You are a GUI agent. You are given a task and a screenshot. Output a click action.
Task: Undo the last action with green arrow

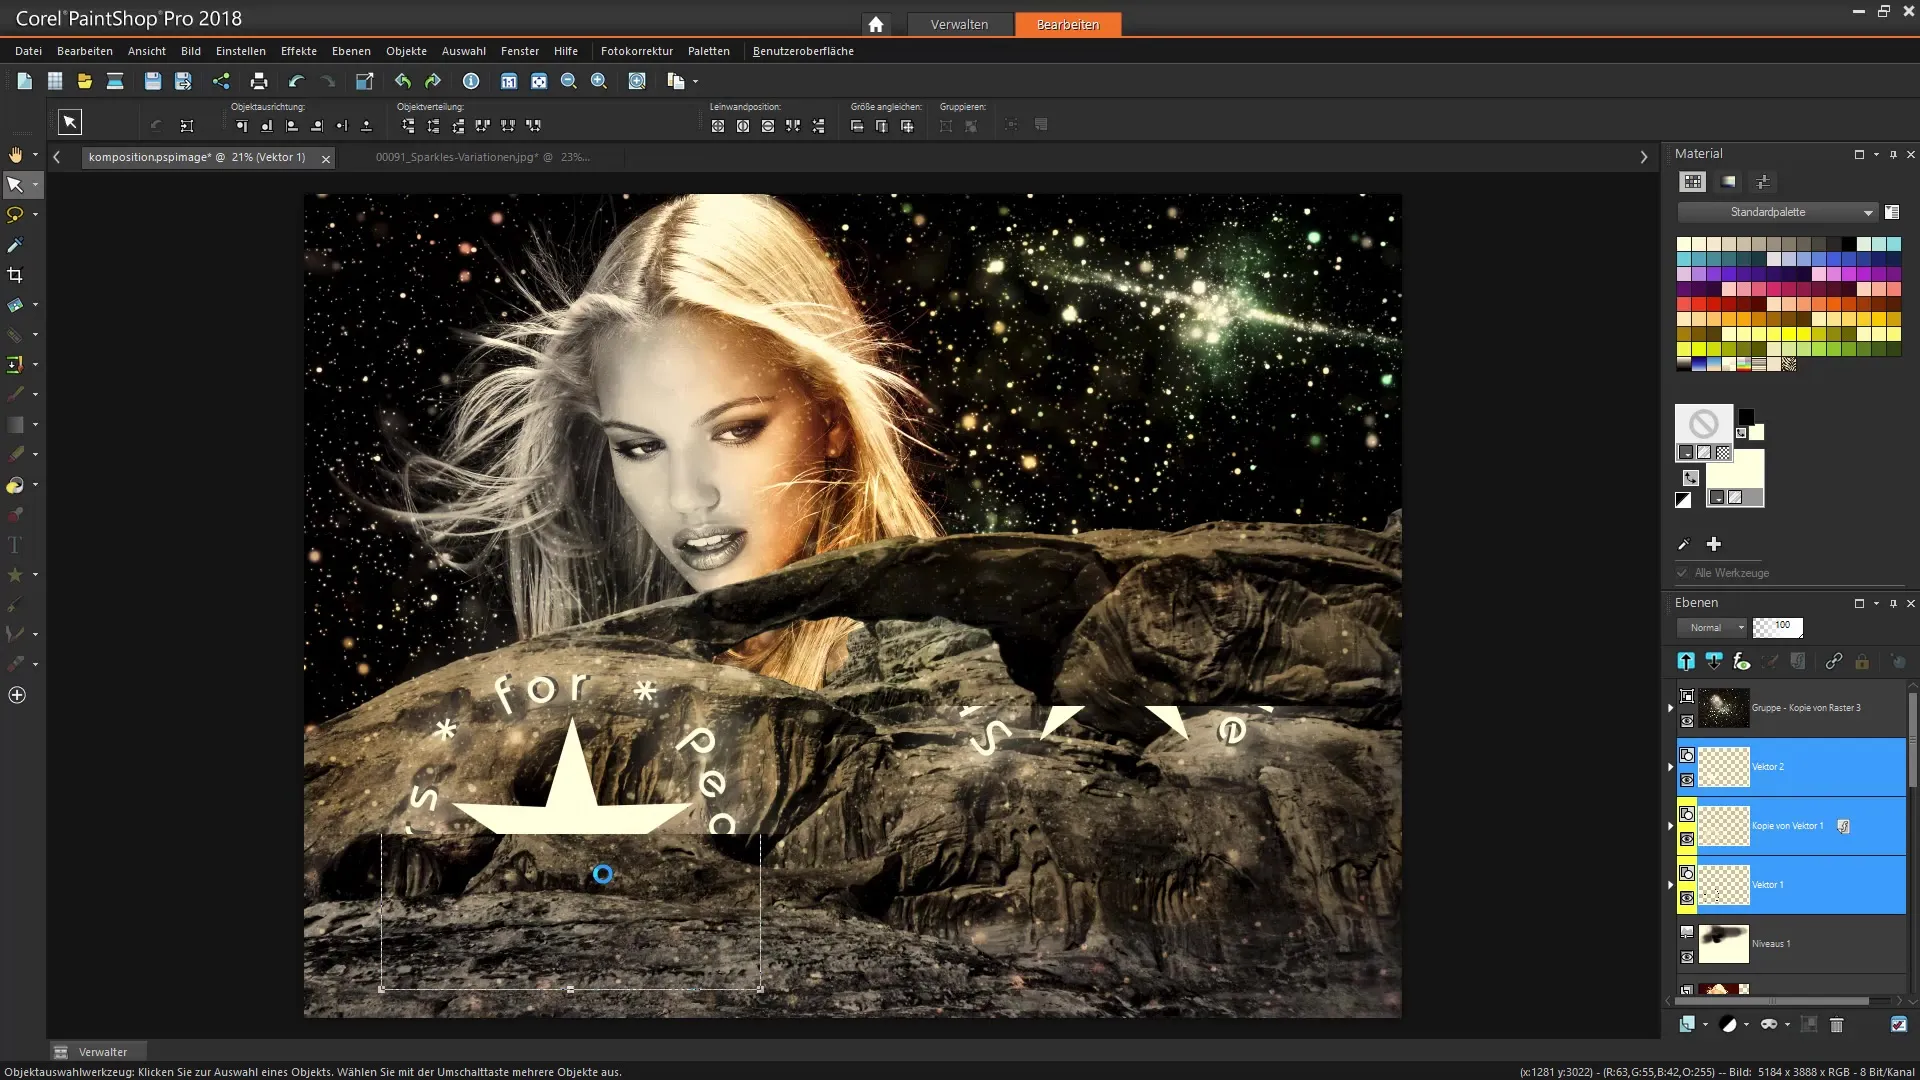coord(402,81)
